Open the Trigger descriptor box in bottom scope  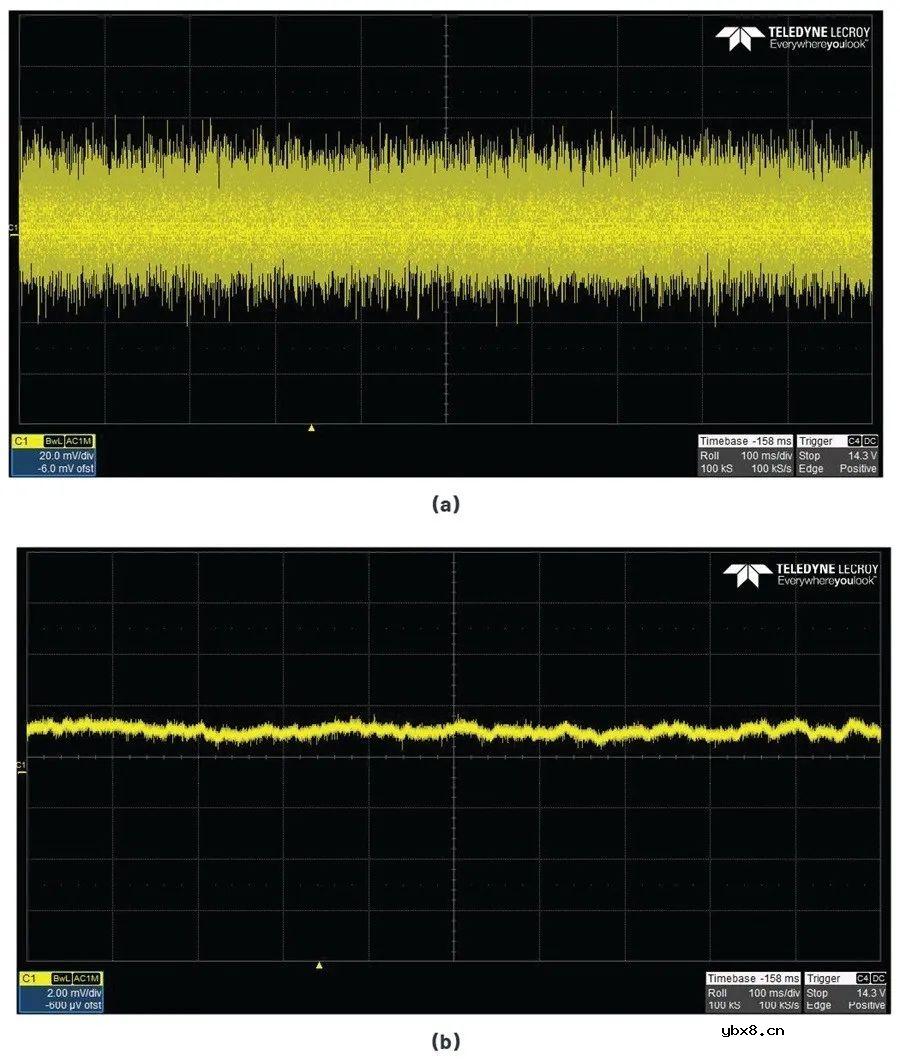point(845,992)
